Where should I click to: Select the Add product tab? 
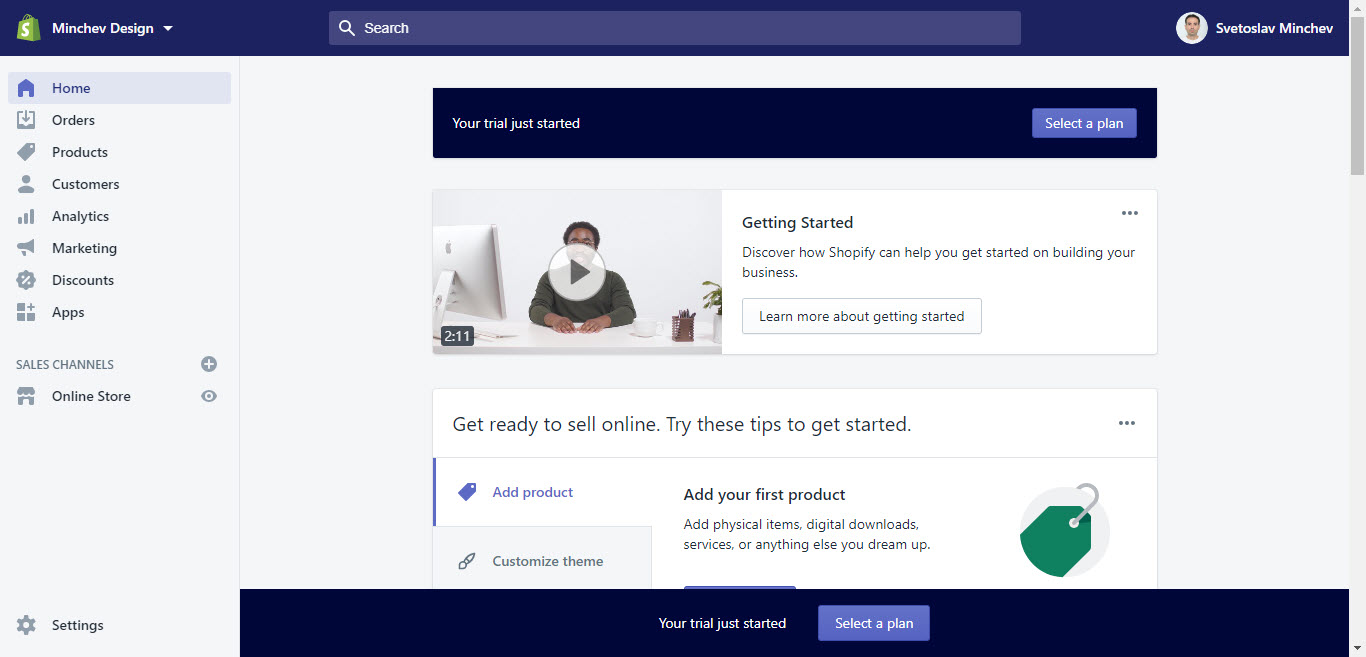click(x=543, y=492)
